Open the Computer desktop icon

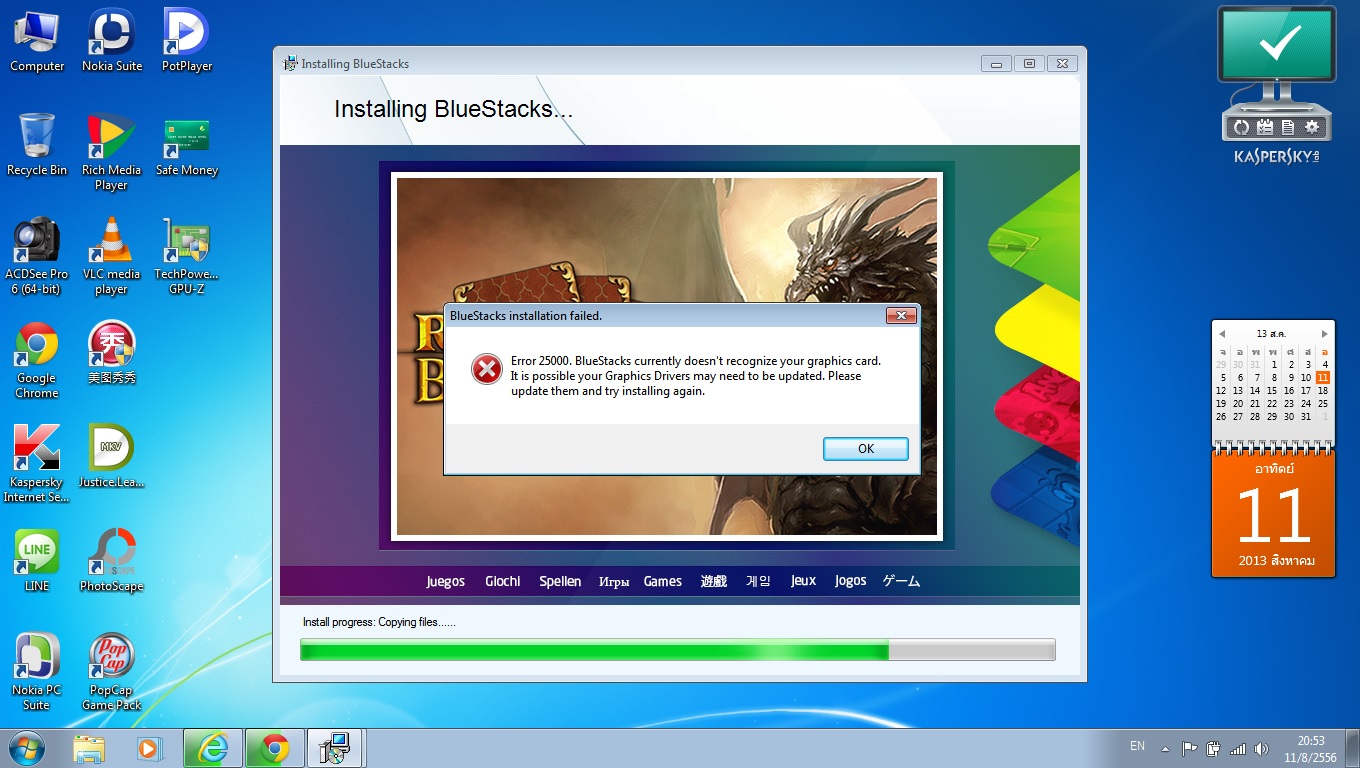click(x=37, y=41)
